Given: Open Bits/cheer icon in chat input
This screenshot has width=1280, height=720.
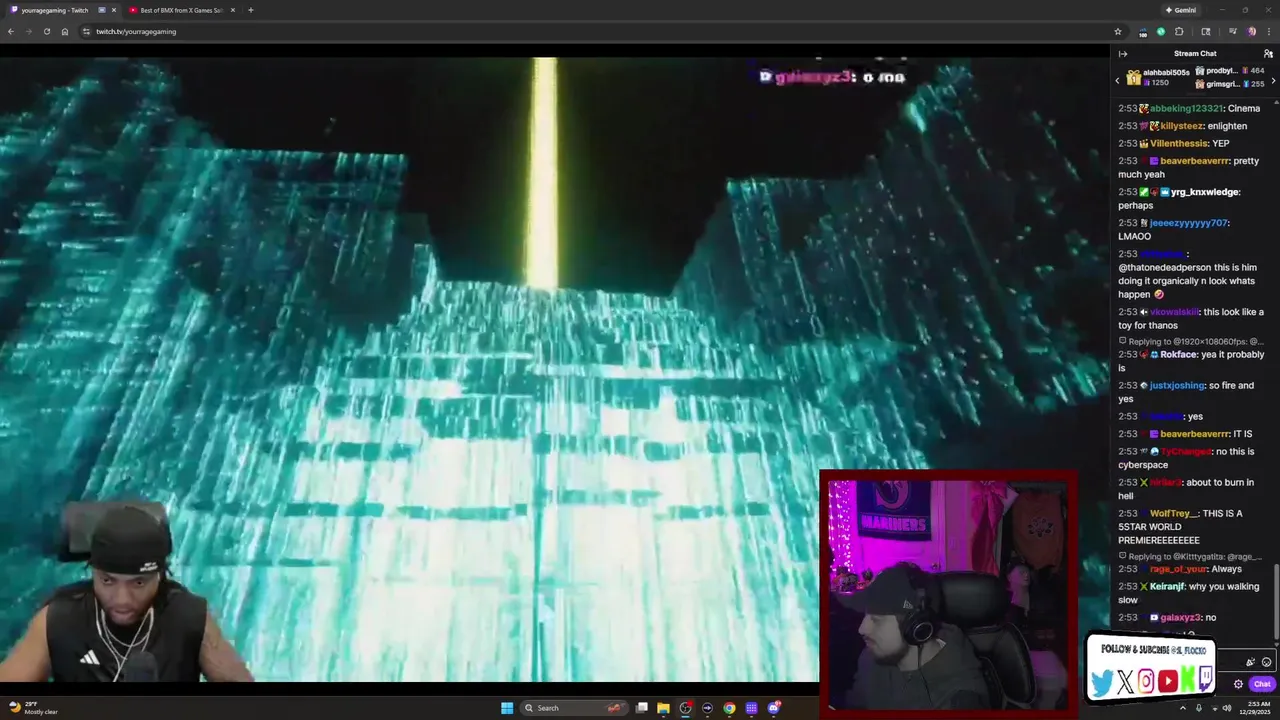Looking at the screenshot, I should (x=1250, y=662).
